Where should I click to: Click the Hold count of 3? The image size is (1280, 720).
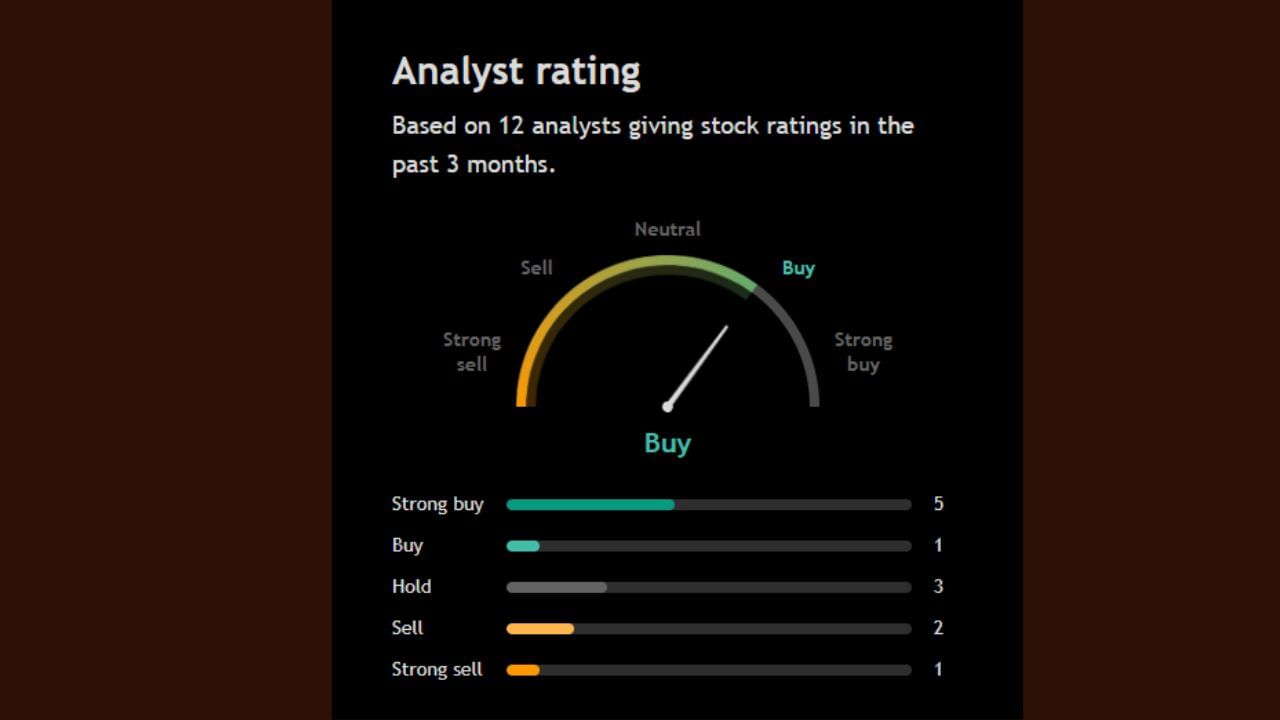coord(938,587)
